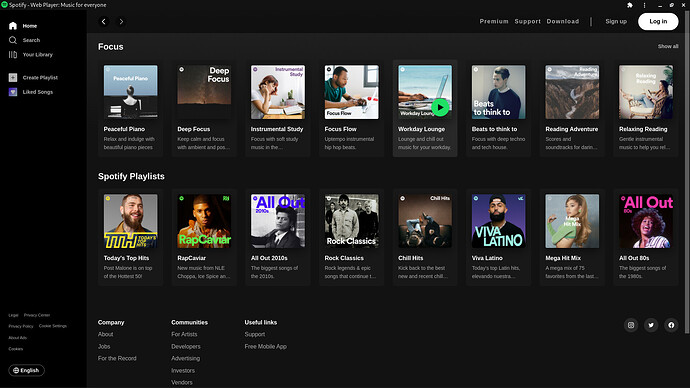This screenshot has width=690, height=388.
Task: Click the extensions puzzle icon in title bar
Action: pos(630,5)
